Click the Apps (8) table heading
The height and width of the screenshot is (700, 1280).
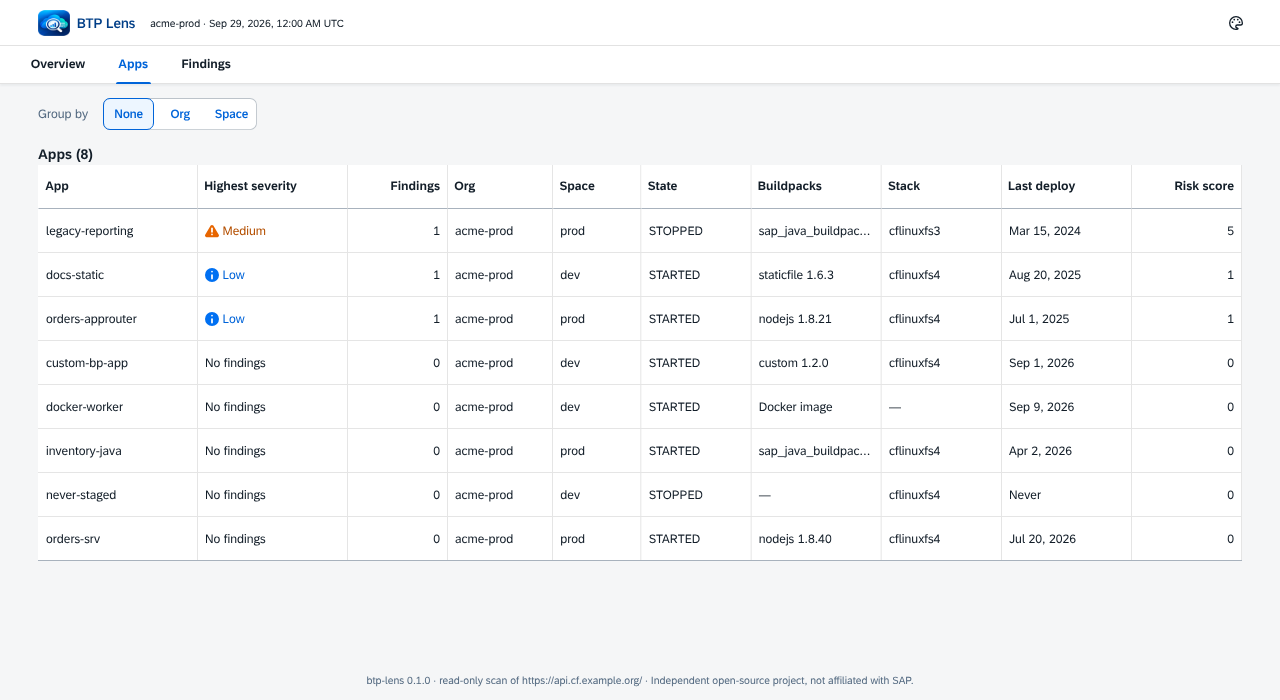65,154
